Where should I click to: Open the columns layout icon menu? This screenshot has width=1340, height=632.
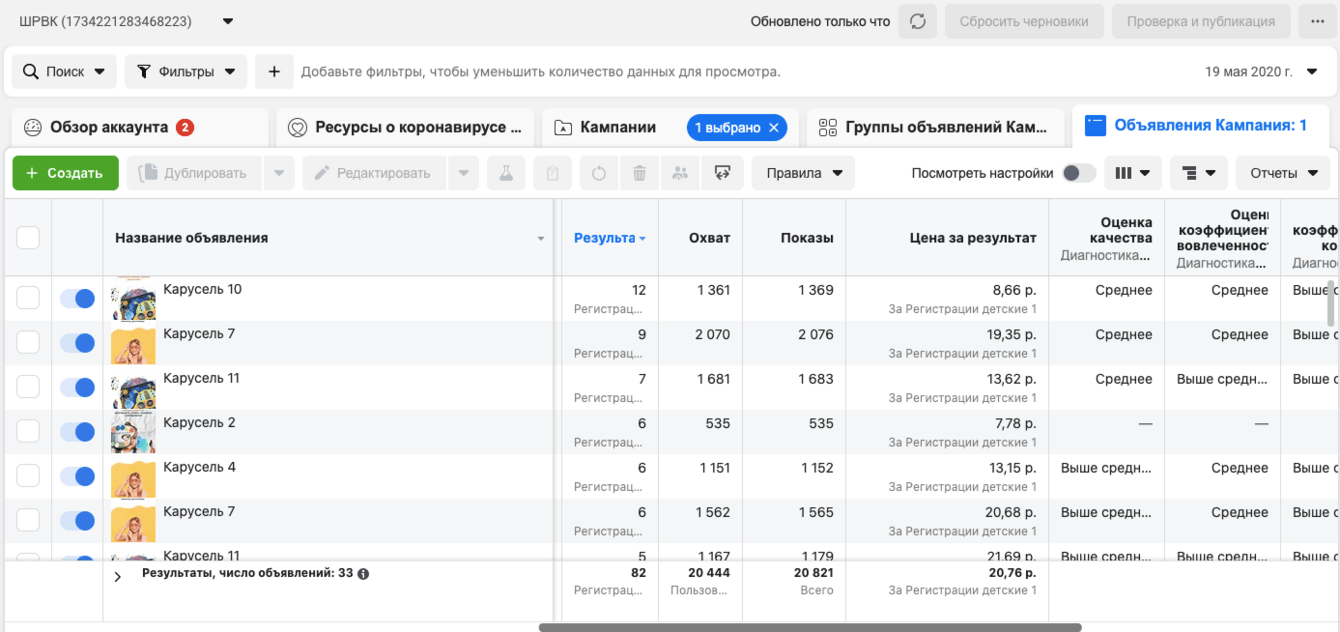tap(1132, 173)
